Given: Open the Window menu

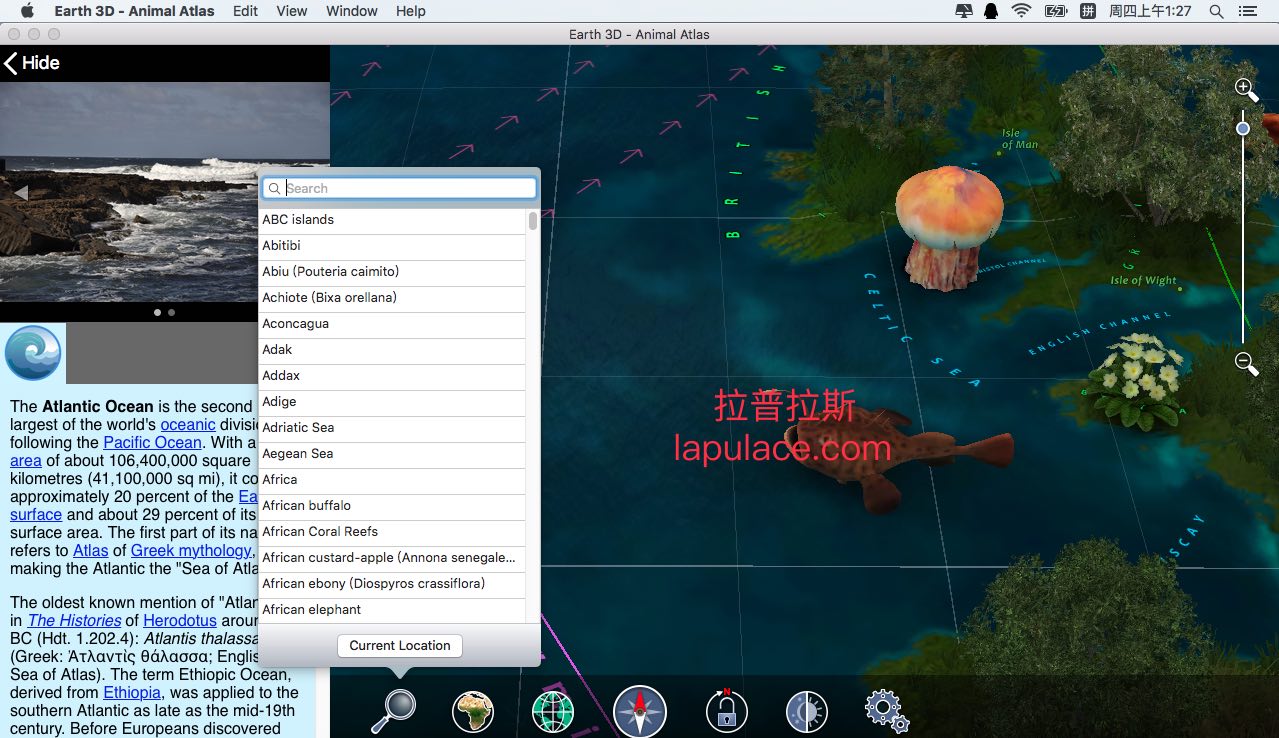Looking at the screenshot, I should [352, 11].
